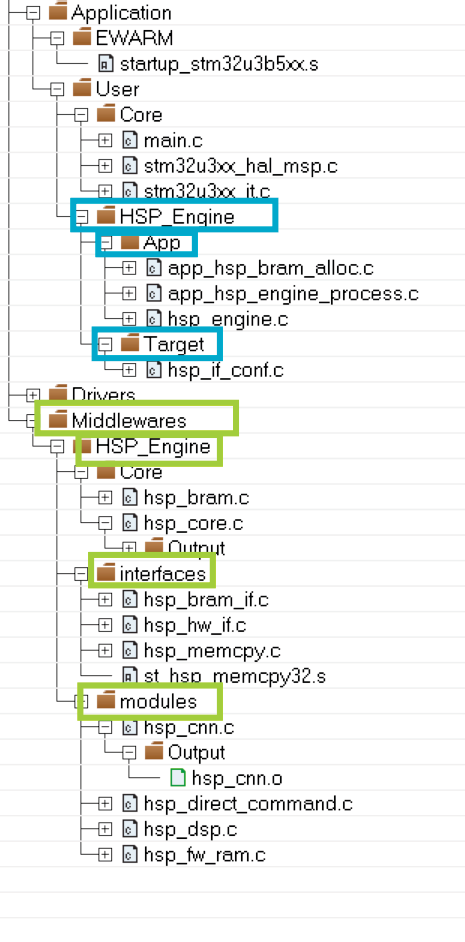Expand the hsp_fw_ram.c file node
Viewport: 465px width, 942px height.
click(x=105, y=854)
